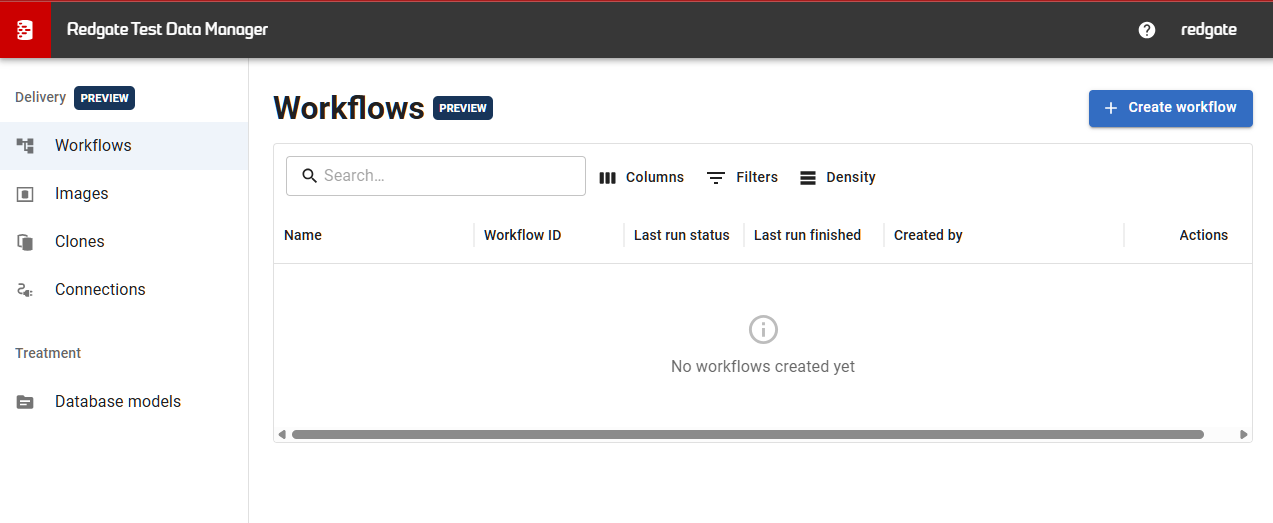Screen dimensions: 1273x523
Task: Click the Created by column header
Action: pos(928,235)
